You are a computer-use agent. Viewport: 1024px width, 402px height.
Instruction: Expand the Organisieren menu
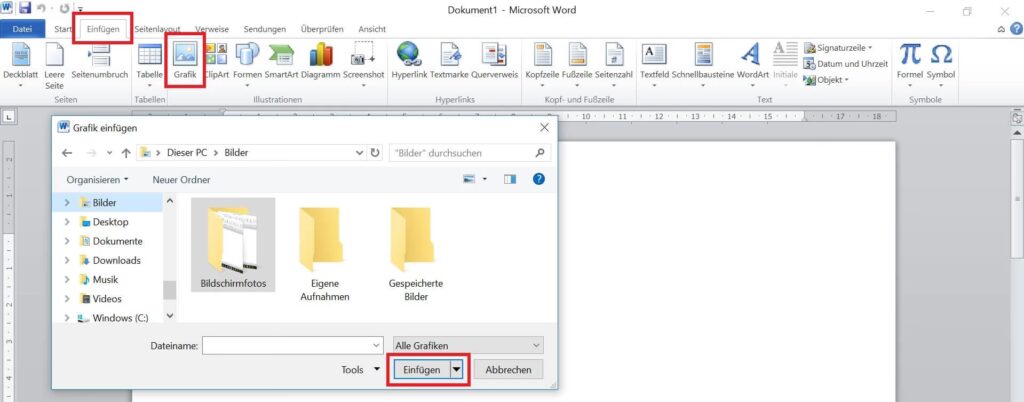98,180
